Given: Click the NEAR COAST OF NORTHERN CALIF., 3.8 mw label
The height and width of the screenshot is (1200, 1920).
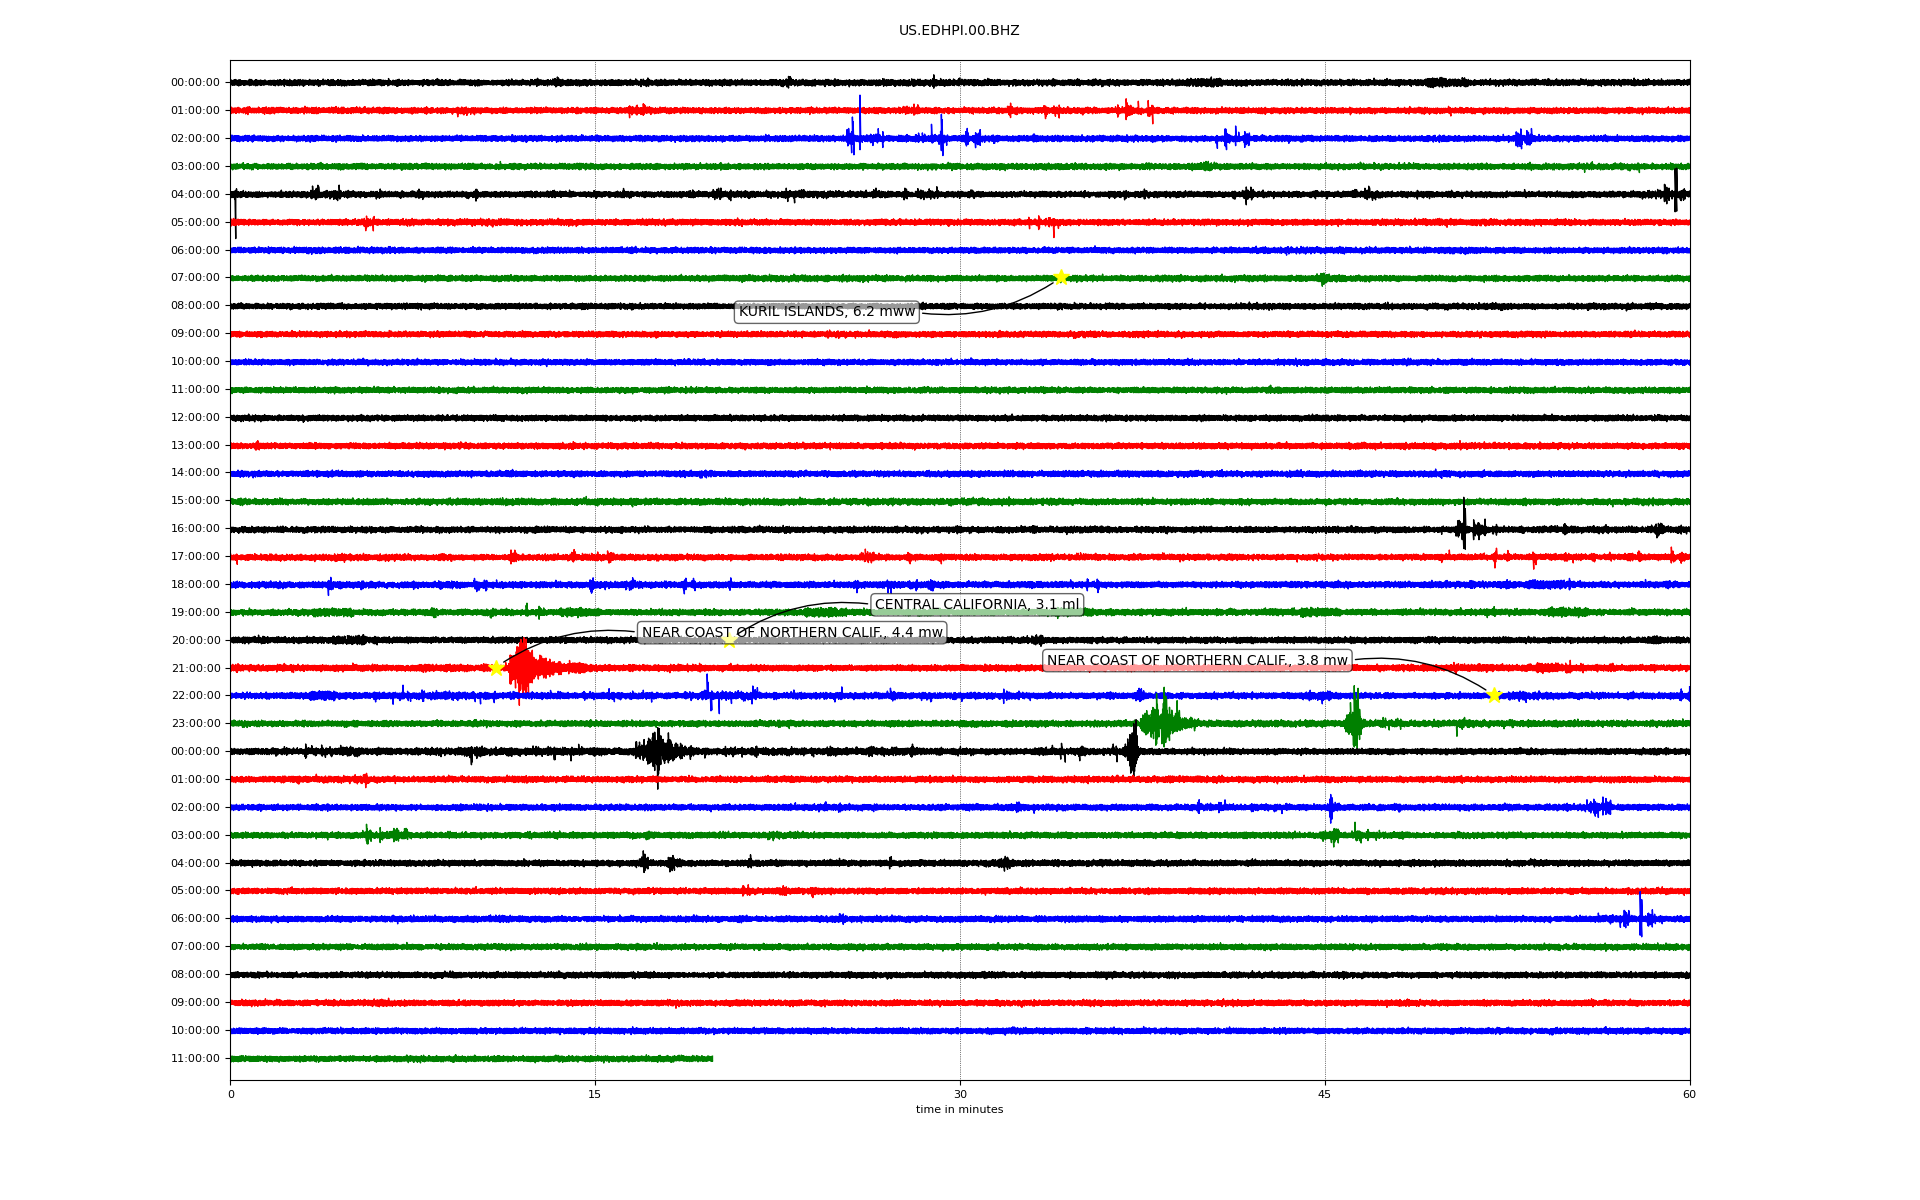Looking at the screenshot, I should point(1197,660).
